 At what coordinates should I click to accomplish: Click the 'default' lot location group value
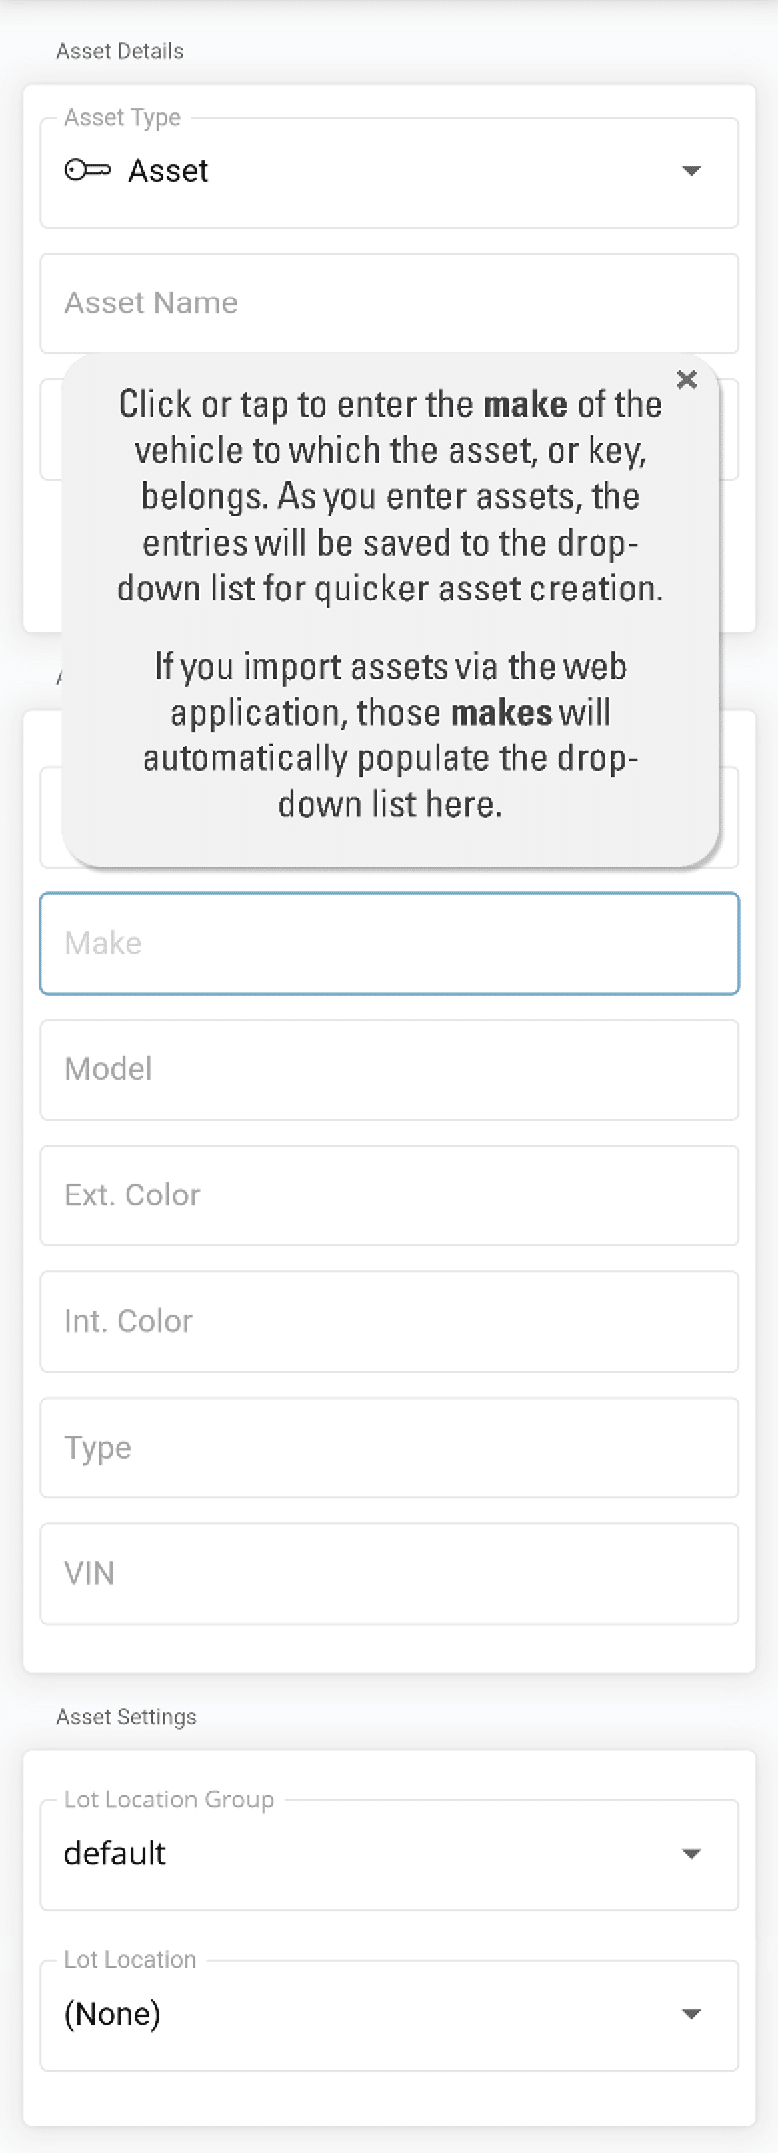tap(115, 1853)
